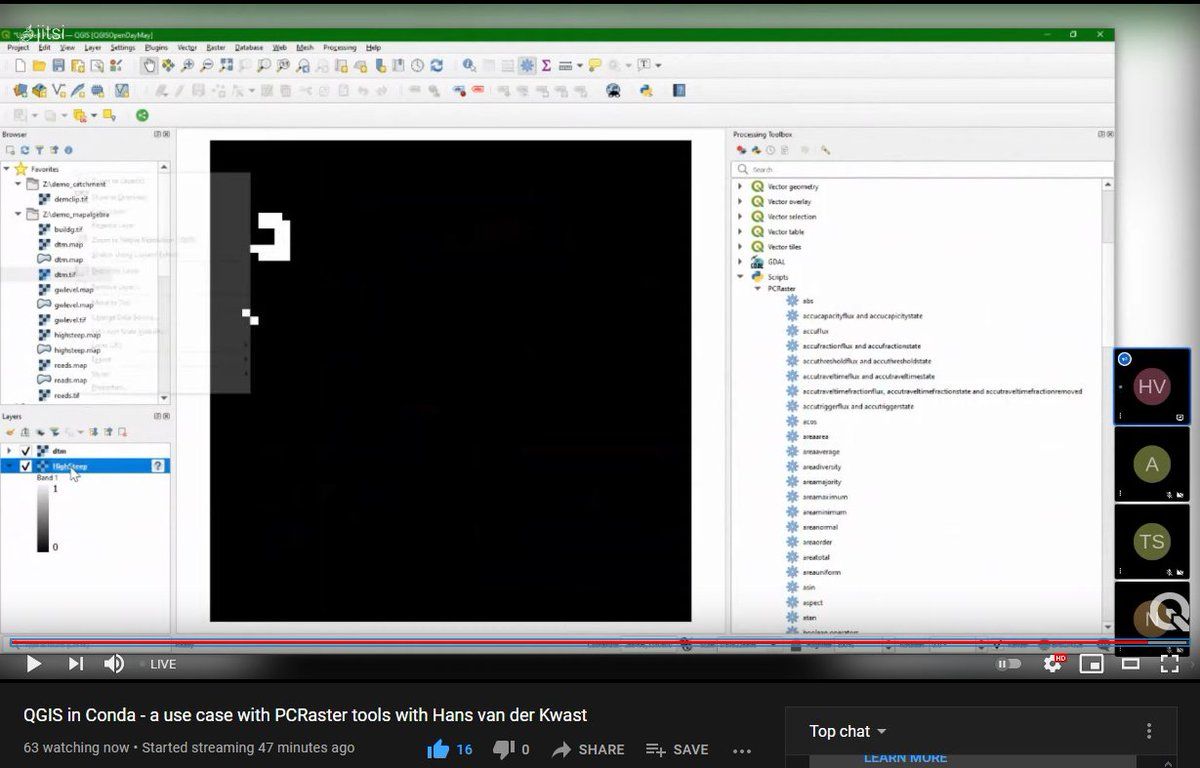
Task: Click the Sigma statistical summary icon
Action: 546,66
